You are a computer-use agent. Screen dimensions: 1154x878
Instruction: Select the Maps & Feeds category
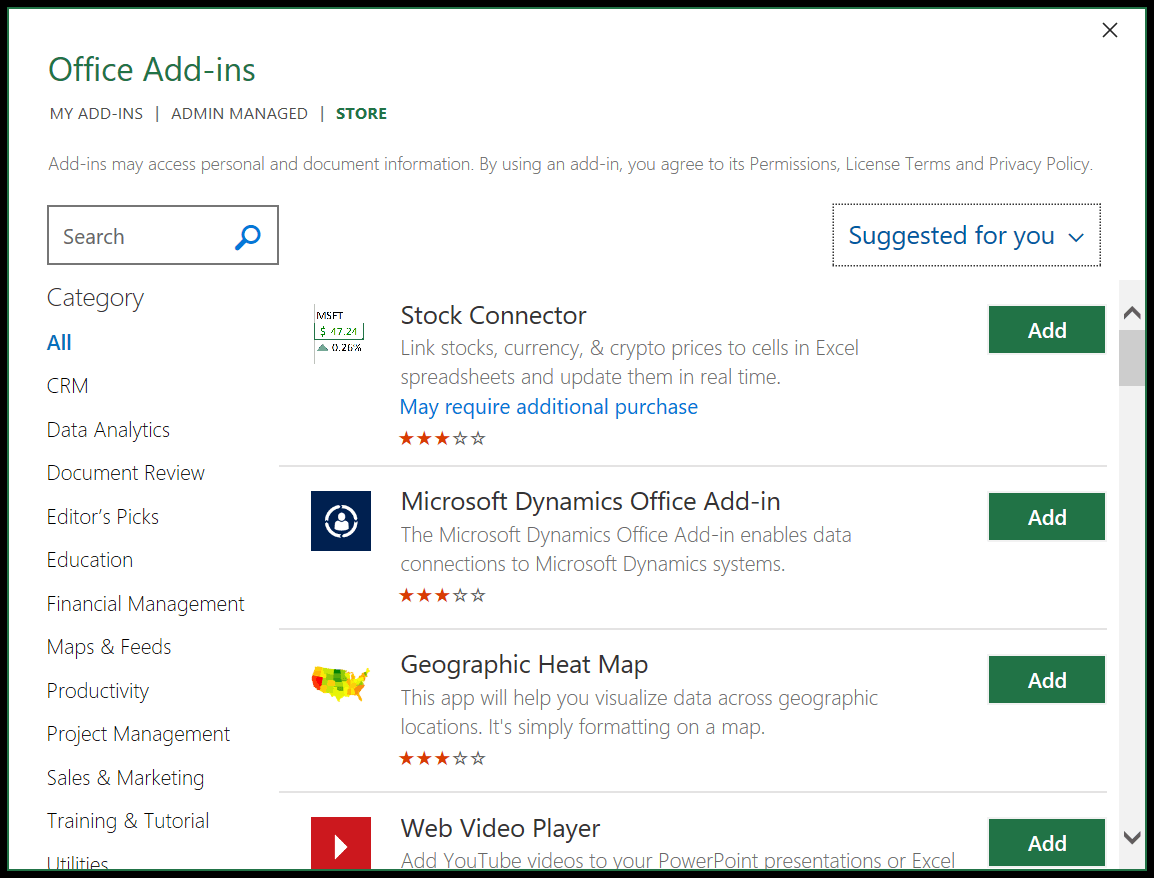[109, 647]
